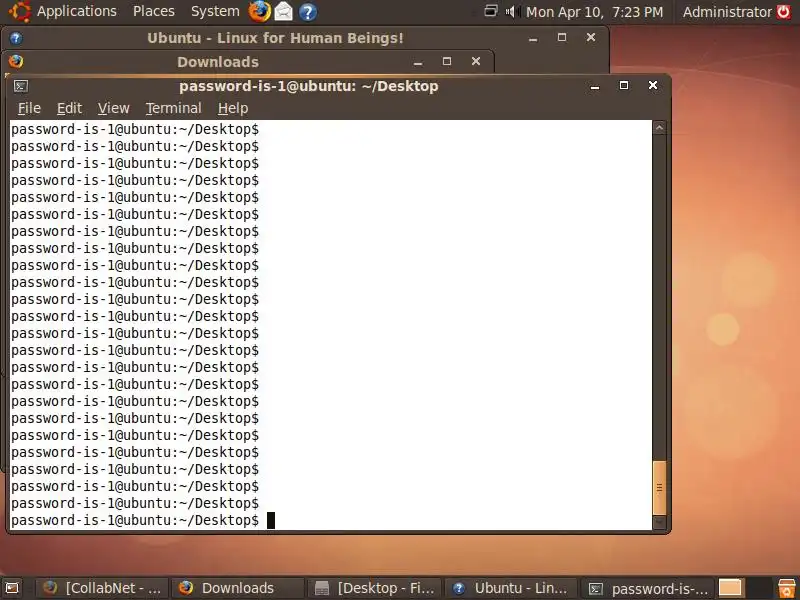Click the Show Desktop button in bottom panel
This screenshot has height=600, width=800.
click(12, 588)
